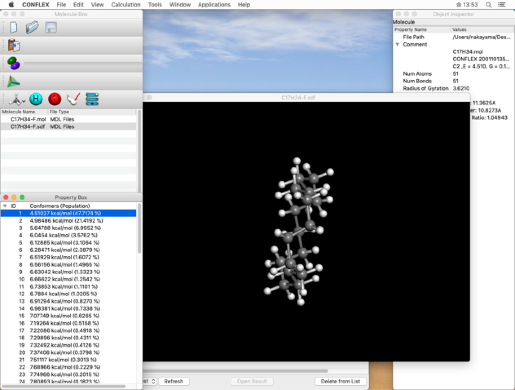Click the clipboard paste icon

(14, 45)
